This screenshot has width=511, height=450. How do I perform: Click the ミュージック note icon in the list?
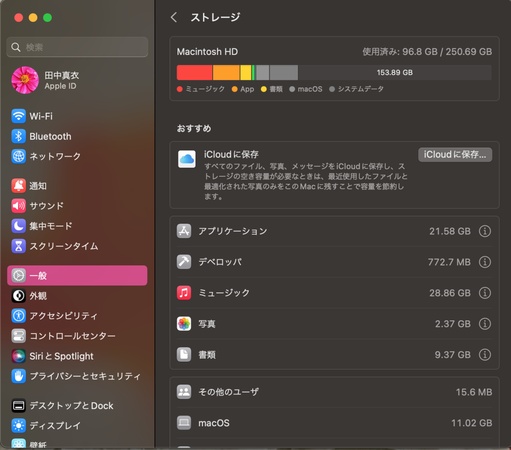(184, 293)
